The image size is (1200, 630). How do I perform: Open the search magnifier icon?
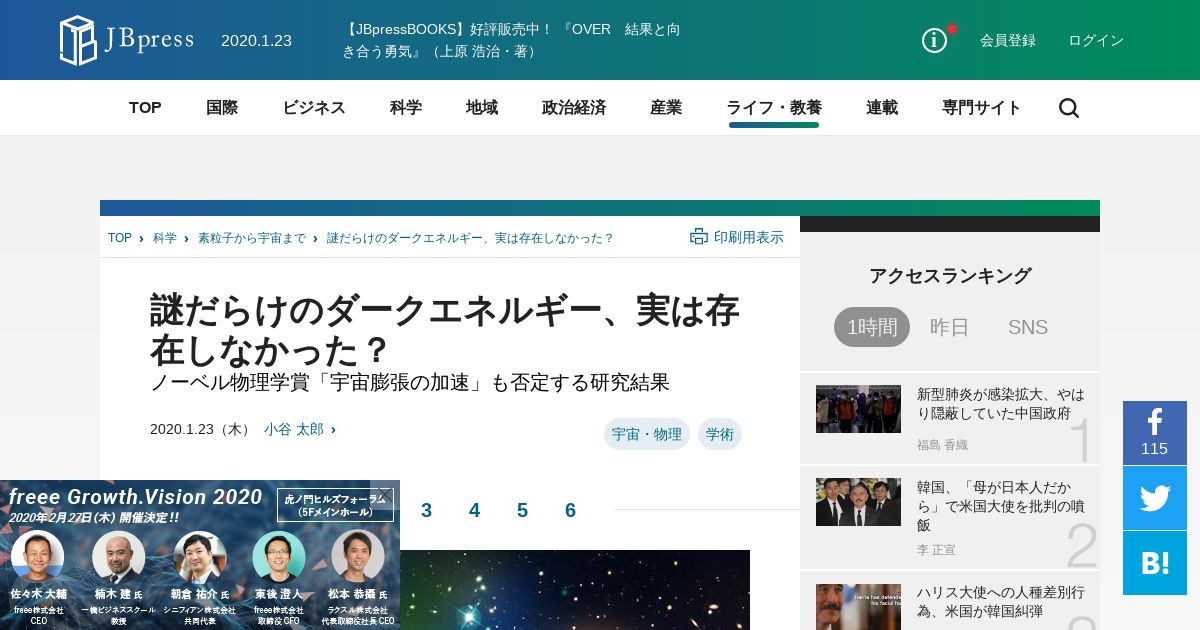1069,108
